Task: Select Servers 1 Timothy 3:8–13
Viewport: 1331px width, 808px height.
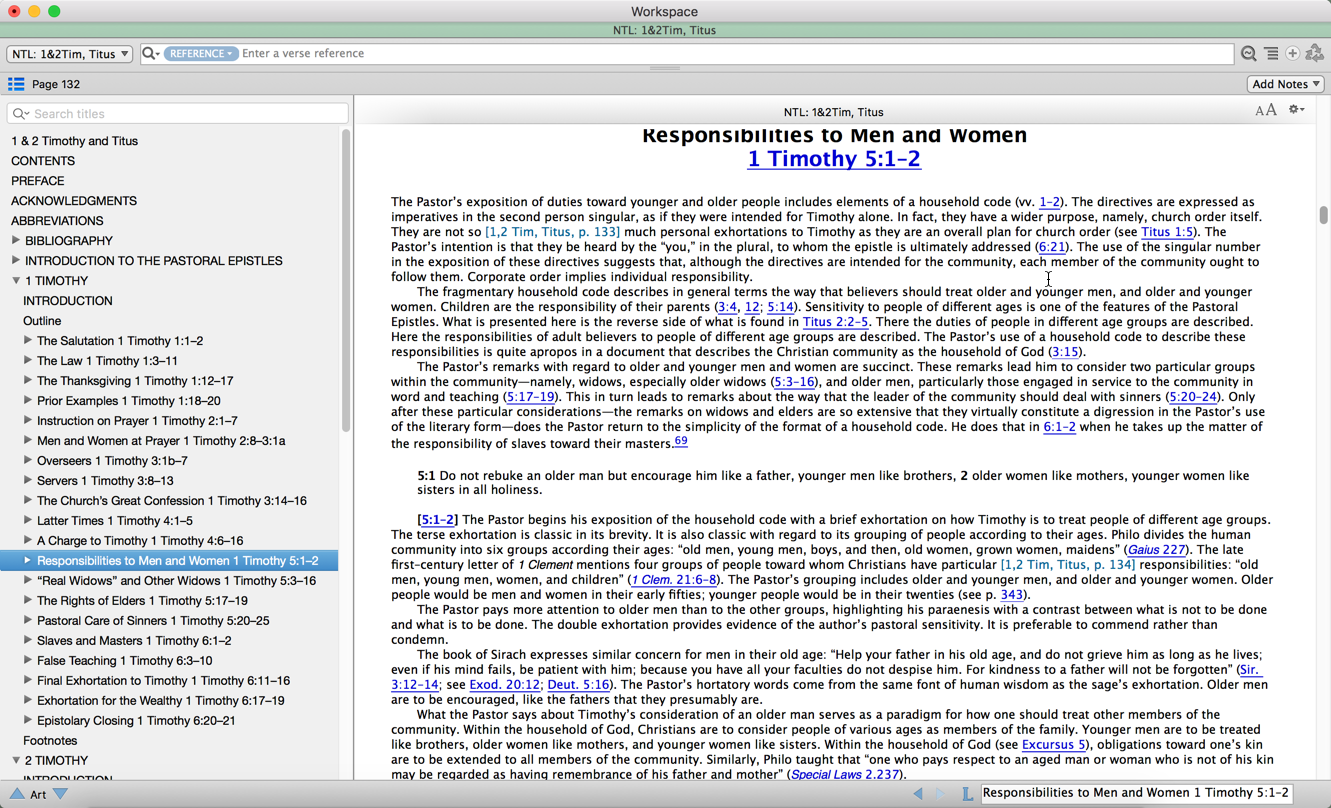Action: 105,481
